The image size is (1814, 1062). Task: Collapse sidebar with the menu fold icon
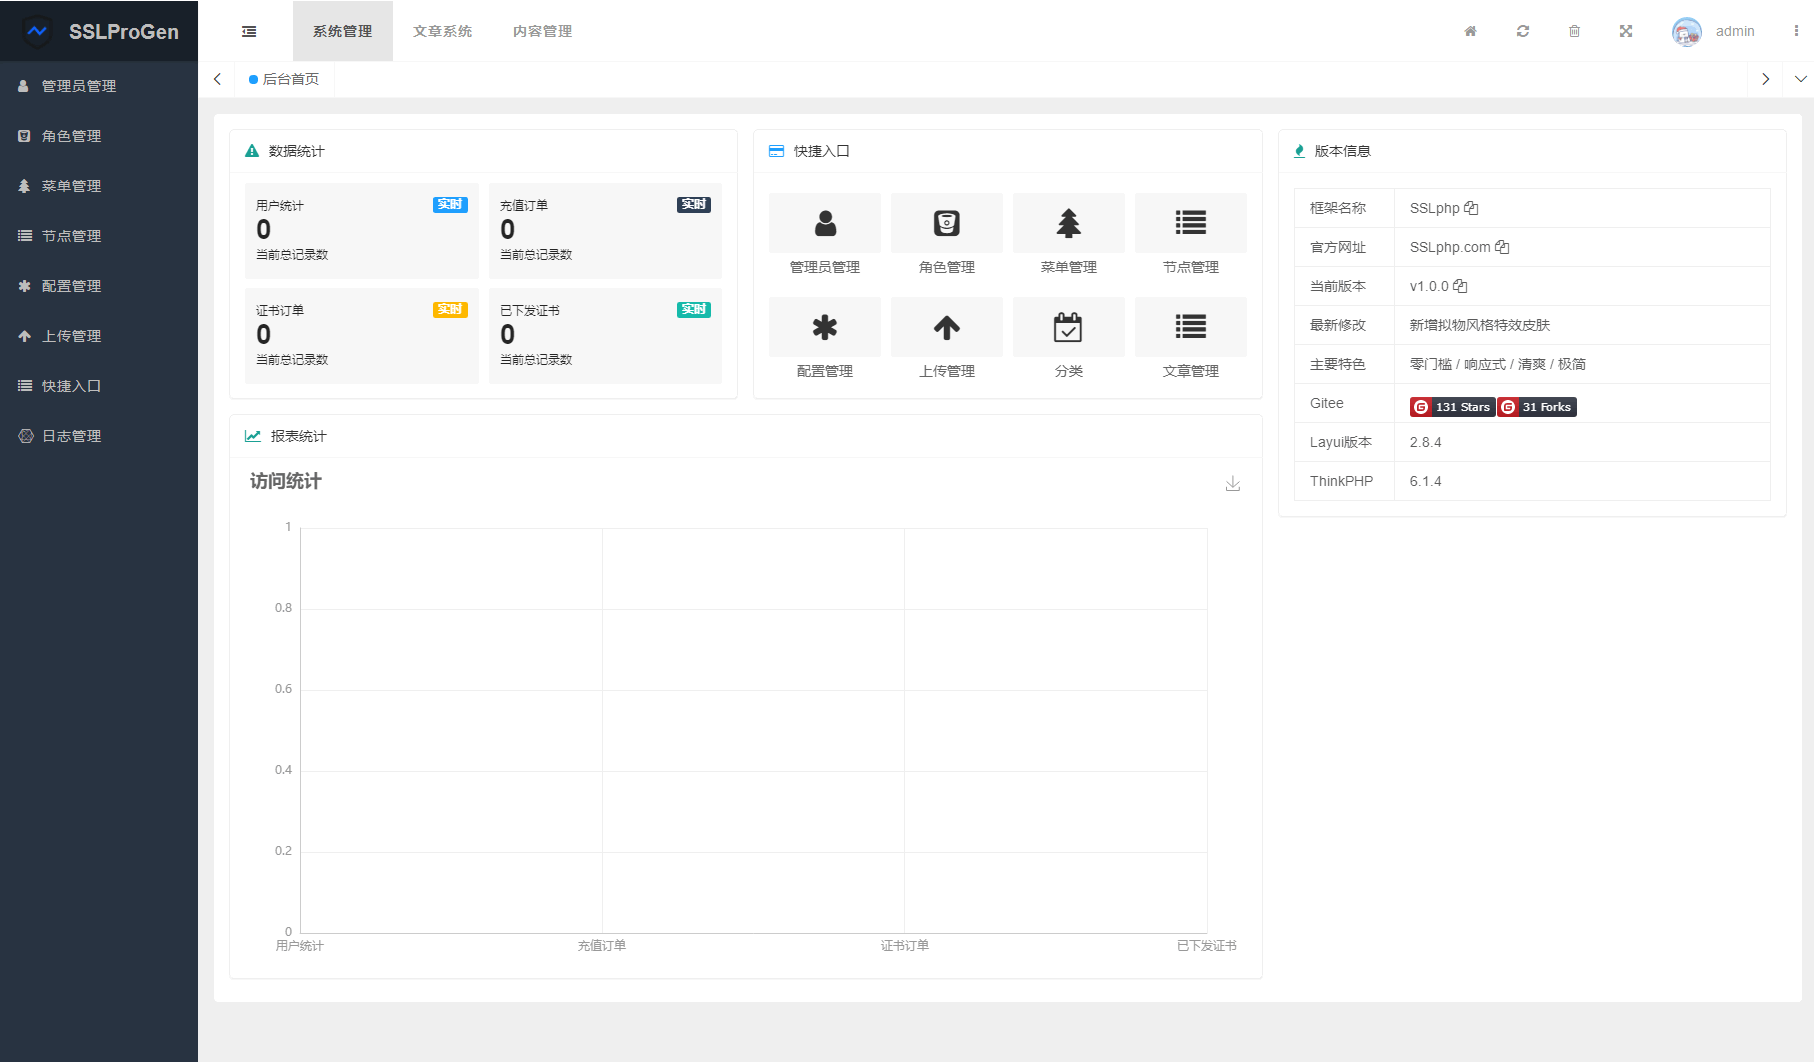[249, 31]
